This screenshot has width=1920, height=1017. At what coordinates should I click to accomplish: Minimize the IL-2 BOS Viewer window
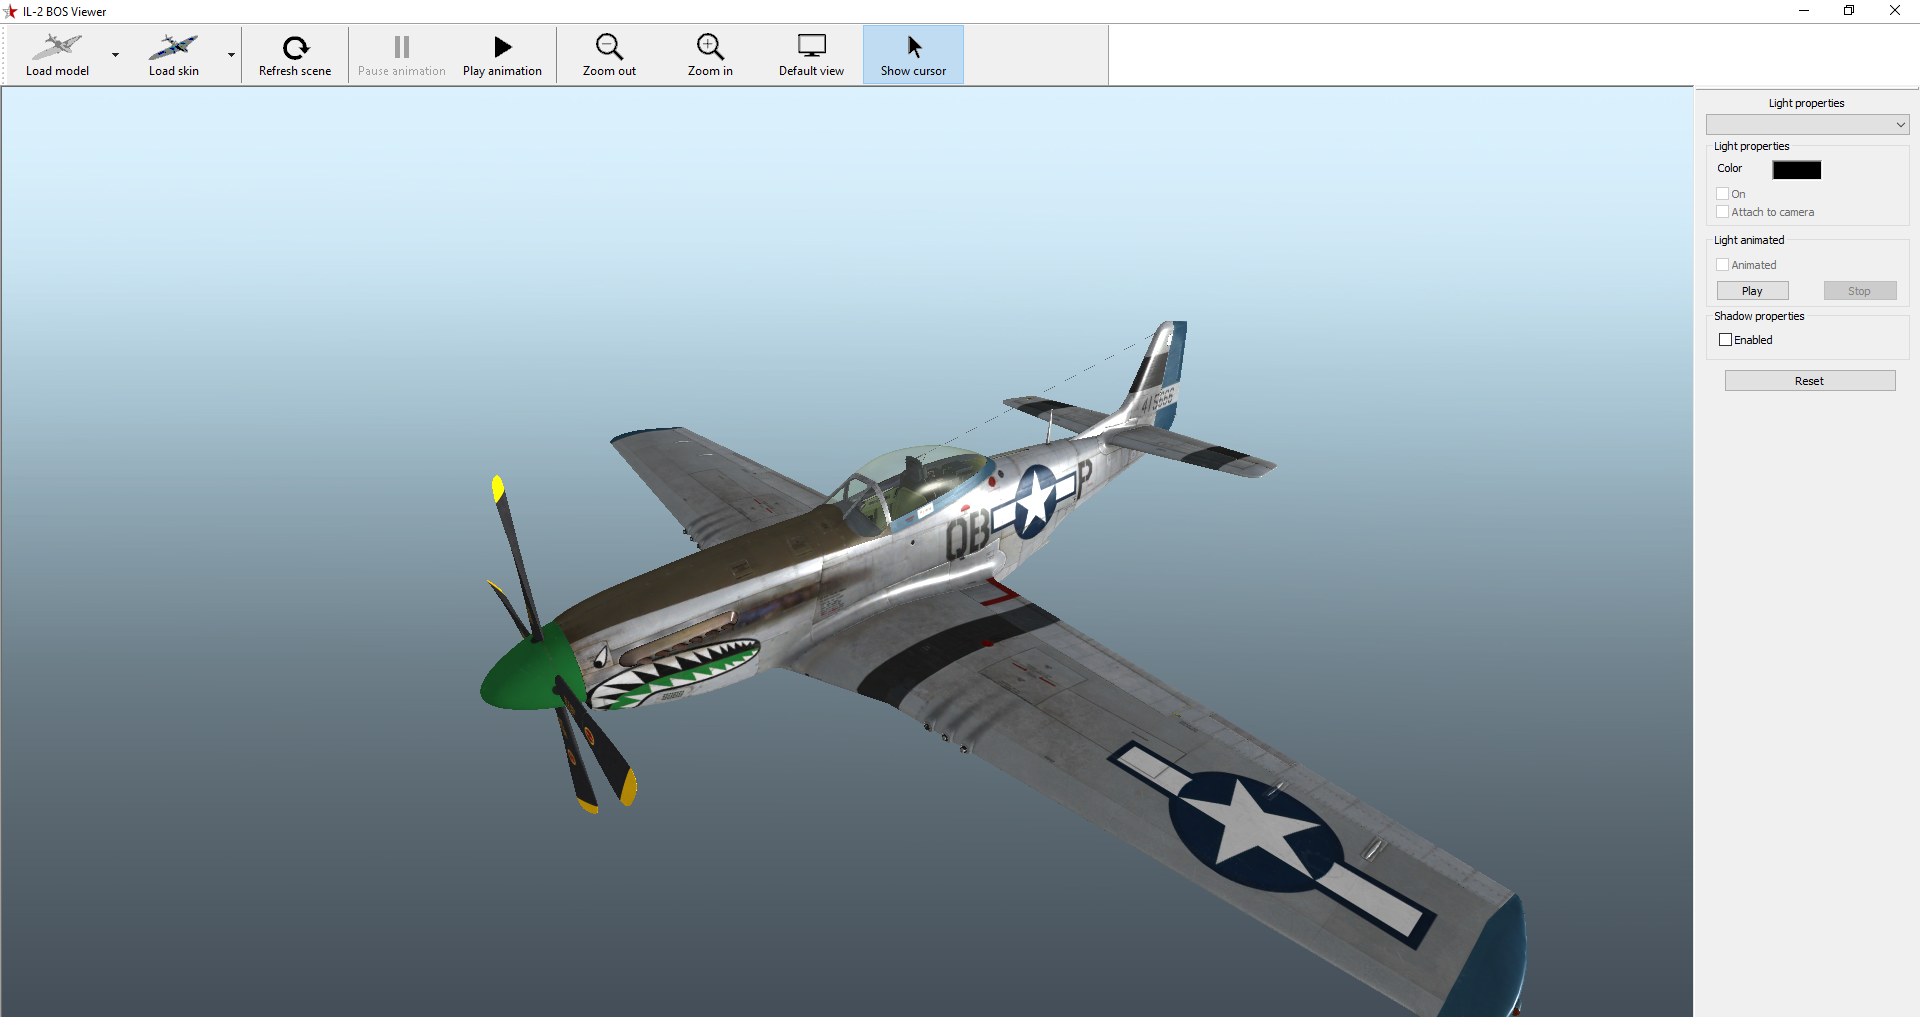(x=1804, y=11)
